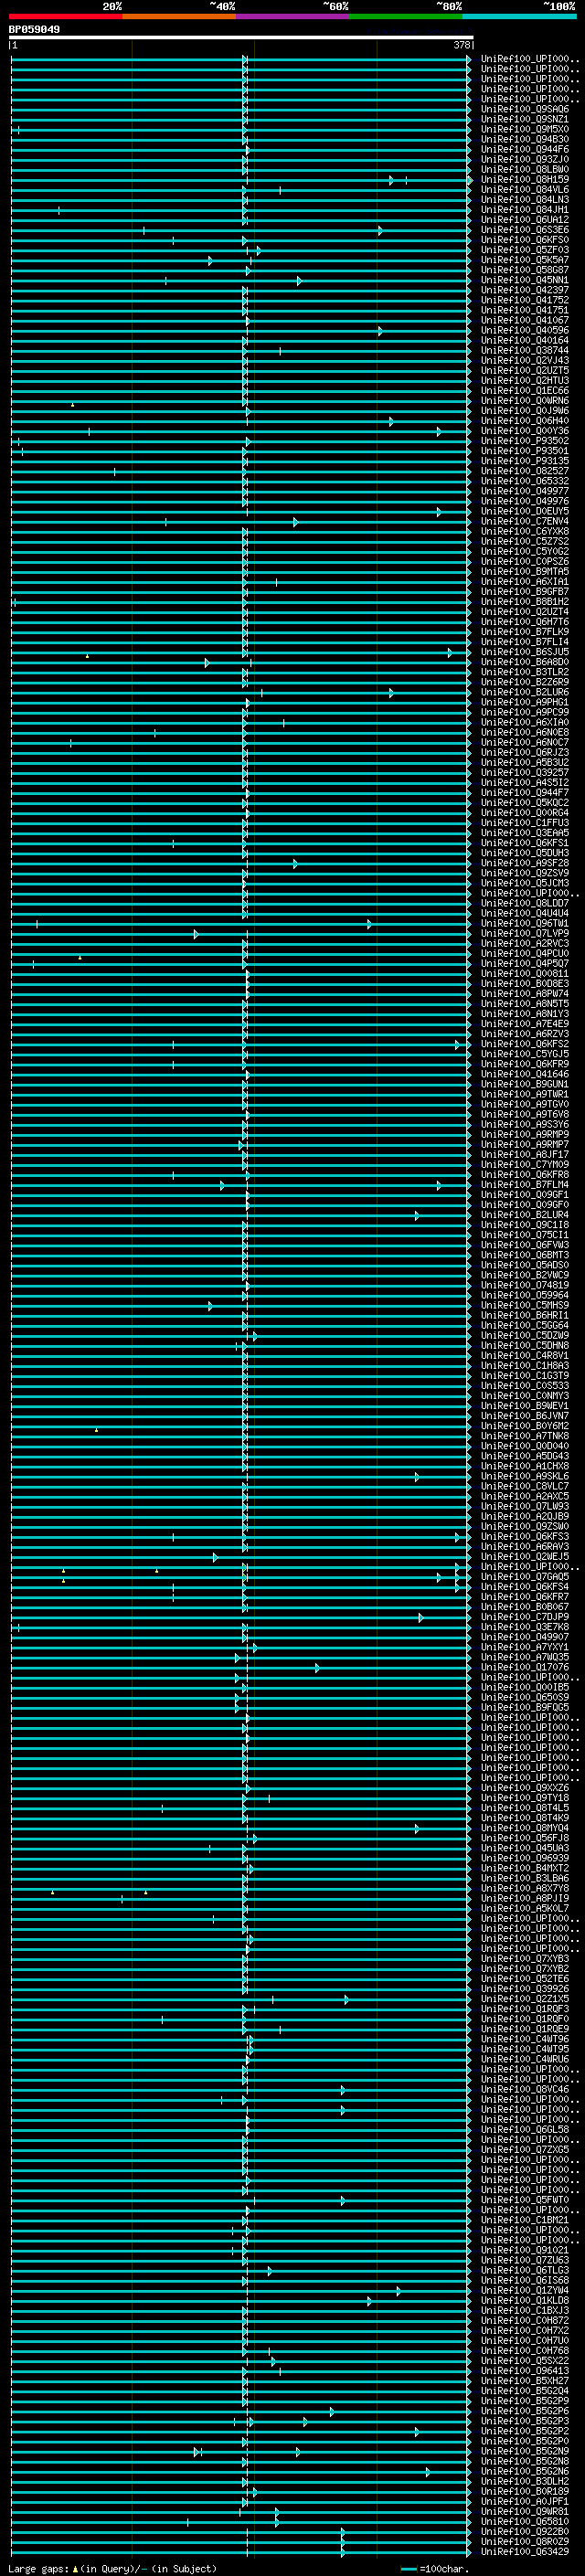Click the UniRef100_Q00Y36 hit label
This screenshot has height=2576, width=585.
click(524, 431)
